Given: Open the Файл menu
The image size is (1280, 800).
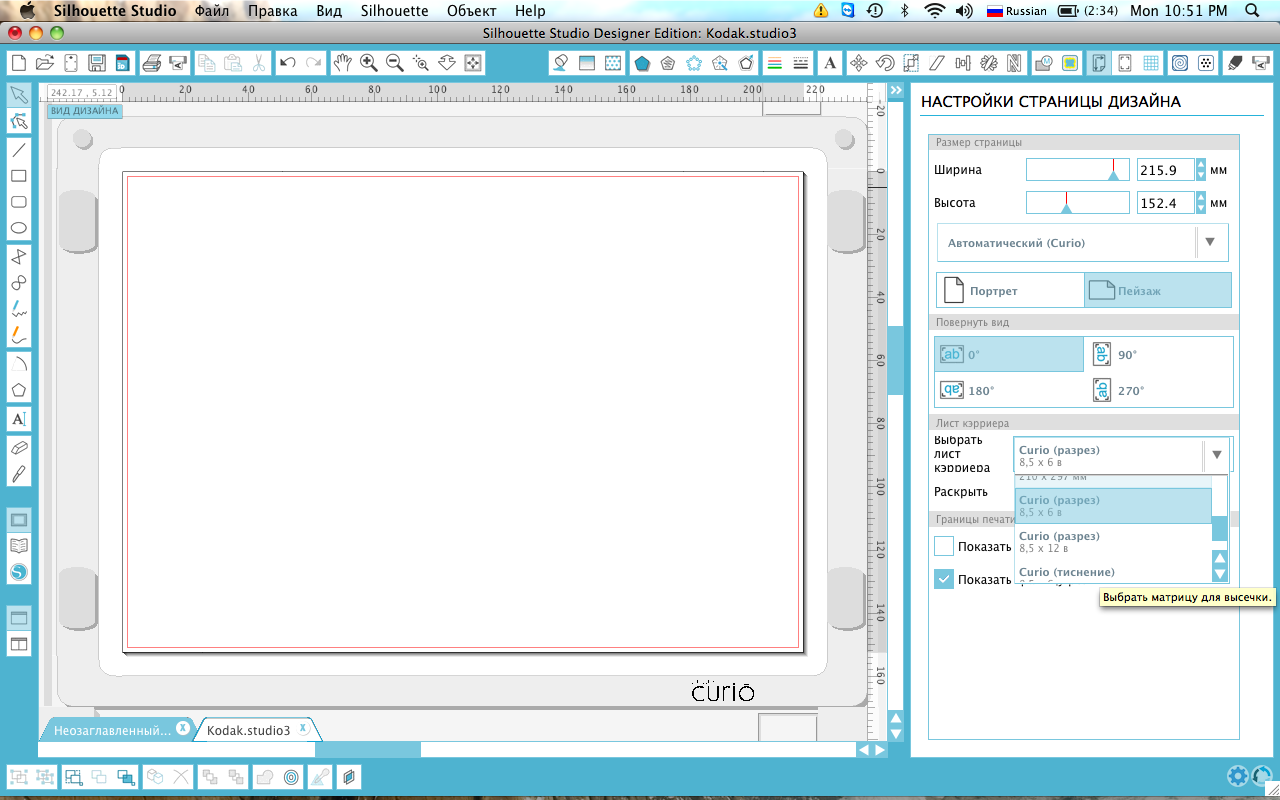Looking at the screenshot, I should (x=212, y=11).
